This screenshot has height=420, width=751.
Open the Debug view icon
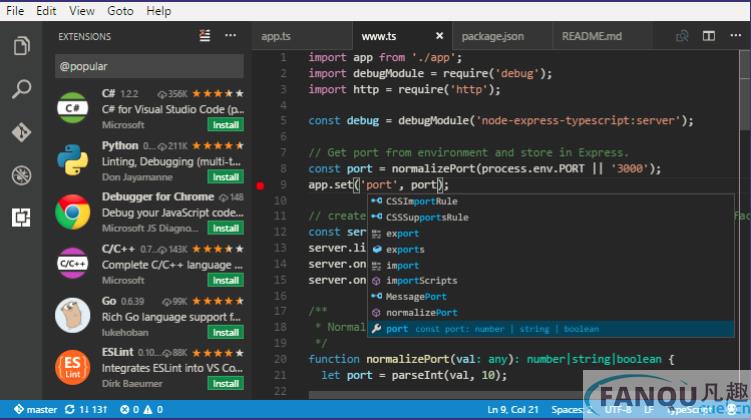22,175
